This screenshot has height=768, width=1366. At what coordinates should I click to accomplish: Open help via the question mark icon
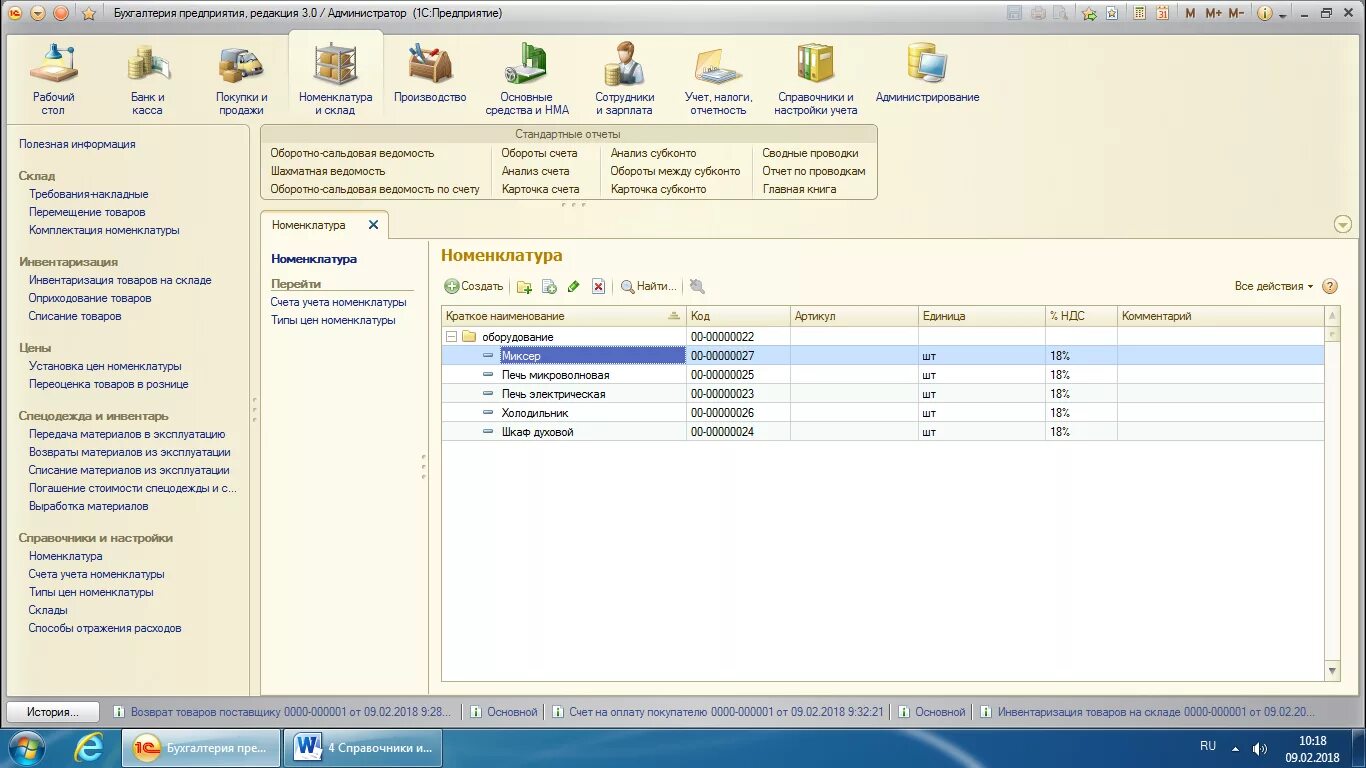tap(1330, 286)
